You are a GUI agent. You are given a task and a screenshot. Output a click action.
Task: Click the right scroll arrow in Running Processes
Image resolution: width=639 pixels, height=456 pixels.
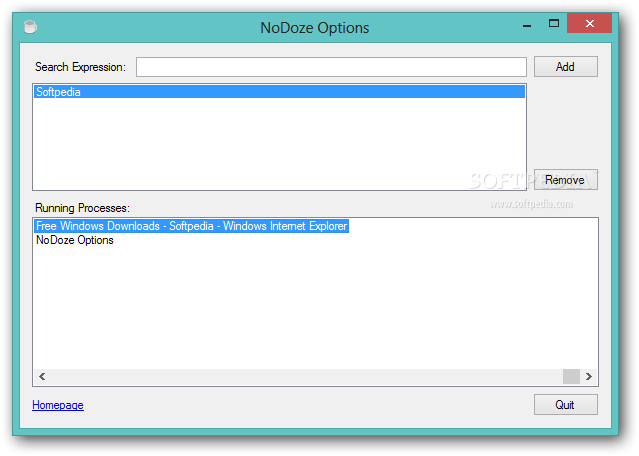pos(589,376)
